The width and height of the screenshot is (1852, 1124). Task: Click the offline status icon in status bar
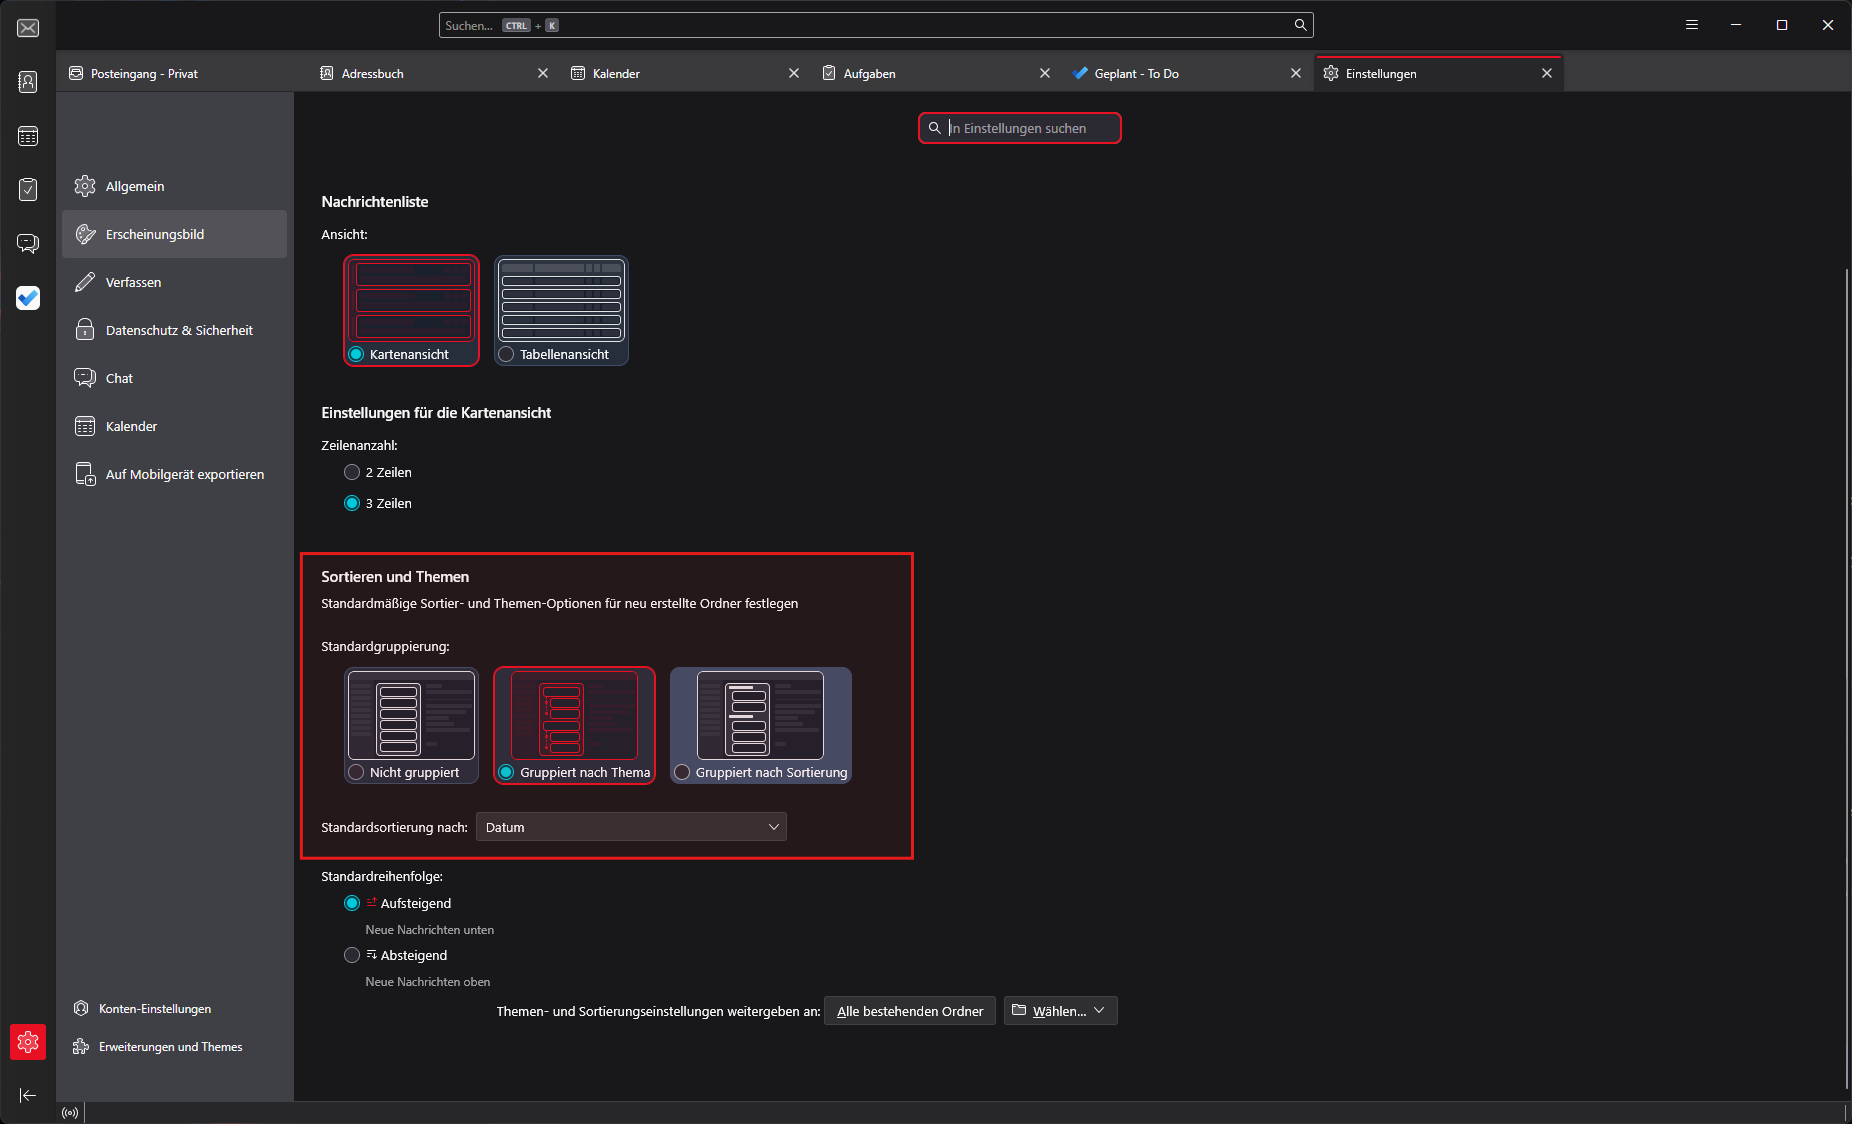70,1113
